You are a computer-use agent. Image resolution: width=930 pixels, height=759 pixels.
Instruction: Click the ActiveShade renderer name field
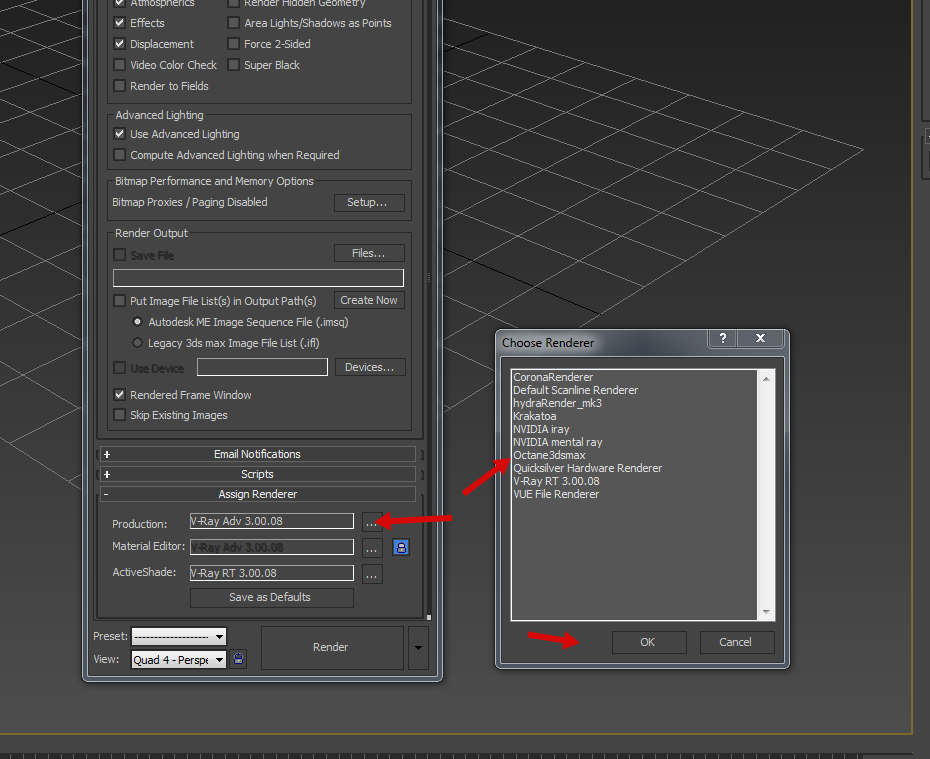coord(272,573)
